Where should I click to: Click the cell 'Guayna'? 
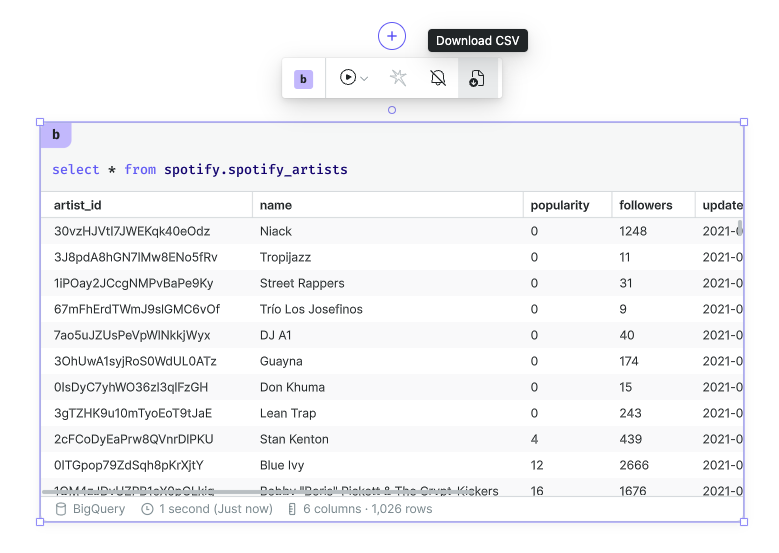[x=281, y=361]
